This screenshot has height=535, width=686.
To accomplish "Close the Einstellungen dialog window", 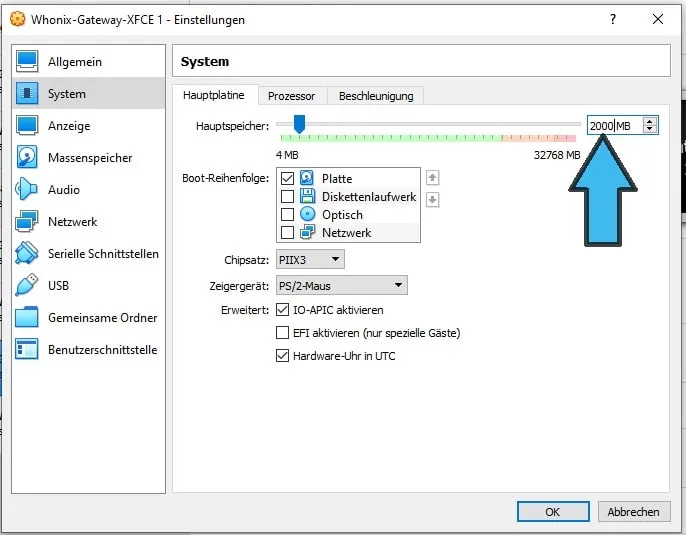I will point(658,19).
